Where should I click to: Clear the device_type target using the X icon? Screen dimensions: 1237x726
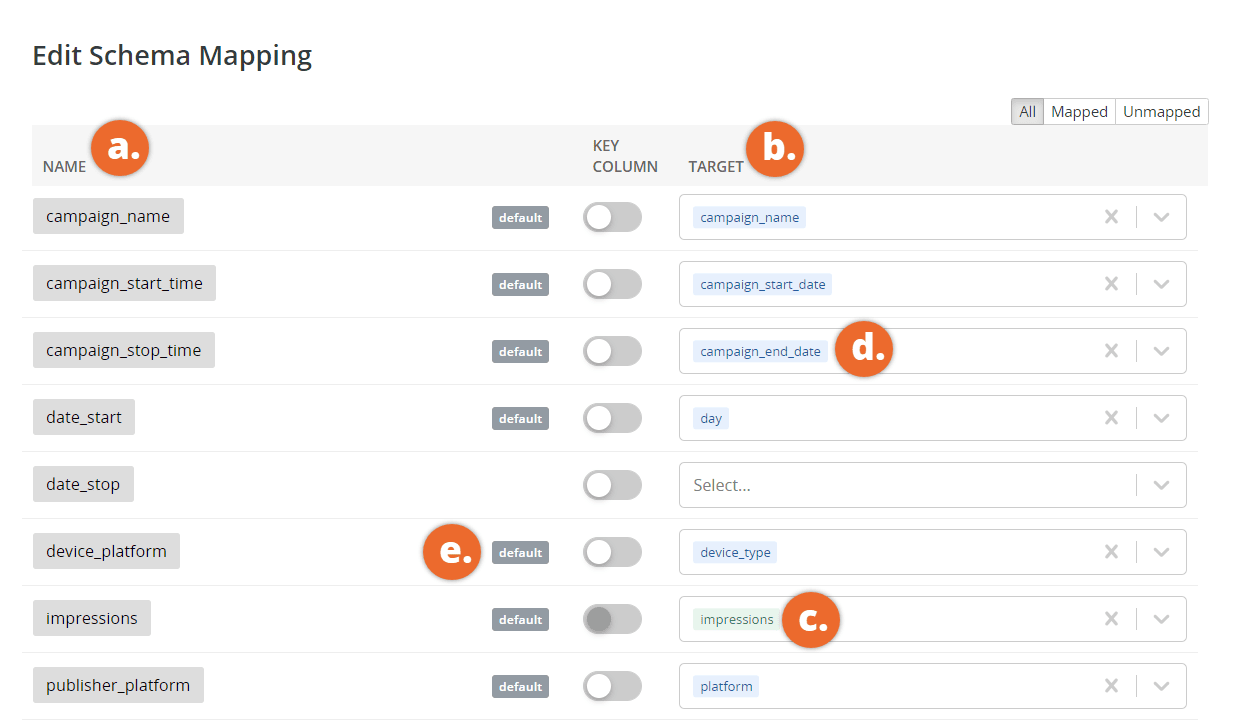click(x=1111, y=551)
